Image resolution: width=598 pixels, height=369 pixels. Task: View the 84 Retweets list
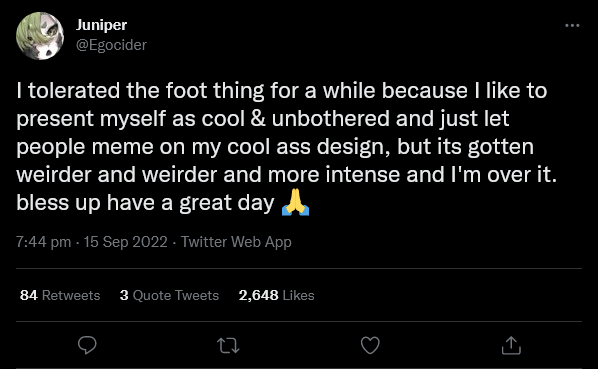[60, 295]
